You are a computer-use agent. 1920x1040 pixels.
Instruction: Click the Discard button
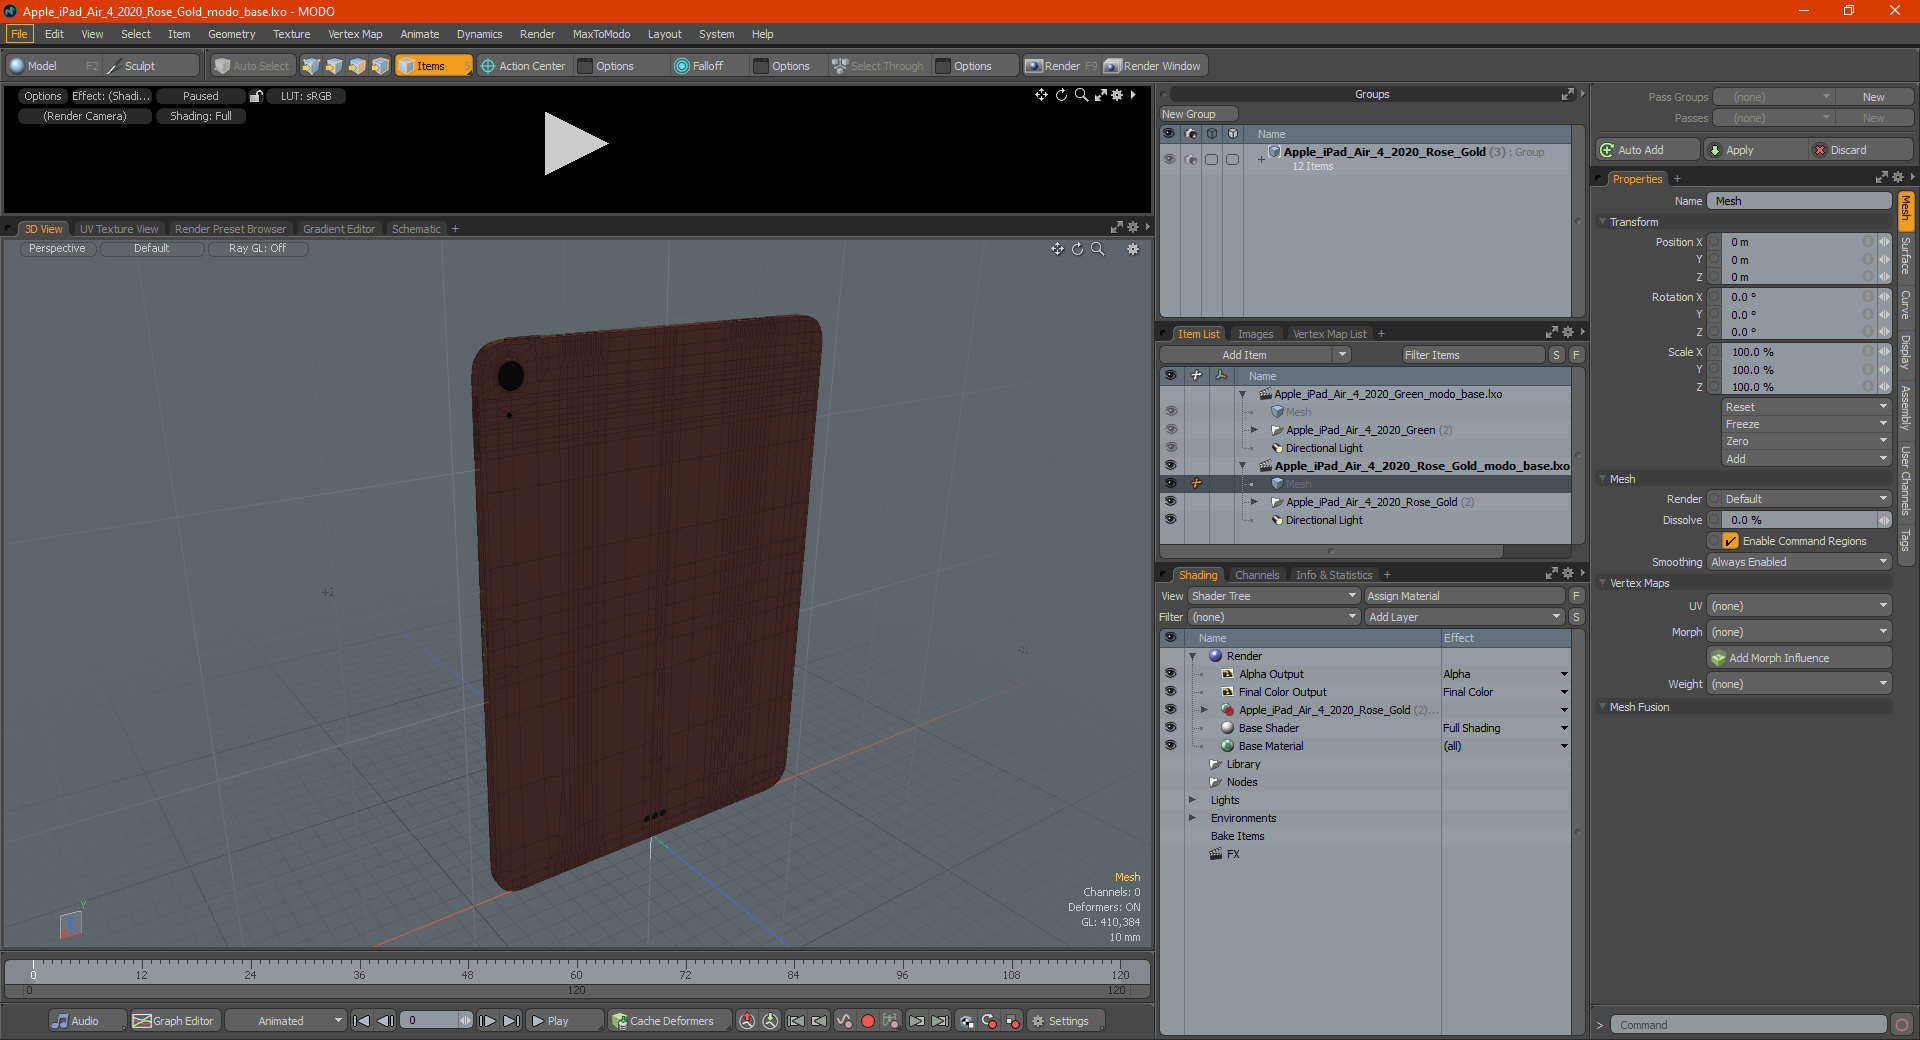tap(1861, 150)
